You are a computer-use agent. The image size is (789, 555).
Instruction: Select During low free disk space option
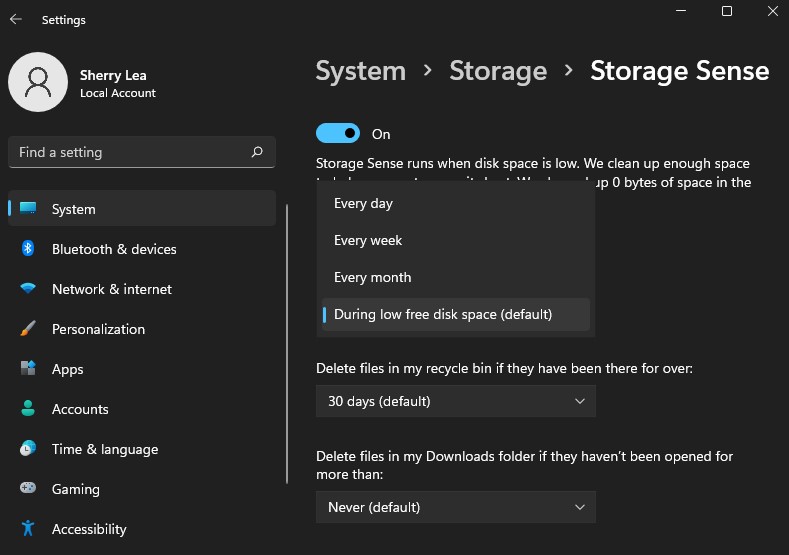(456, 314)
